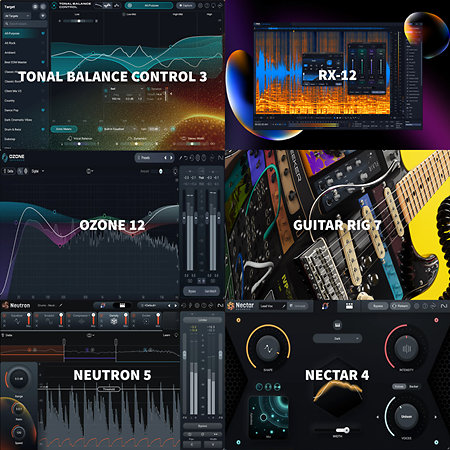Click the next arrow right of Nectar's Unison voices knob
Viewport: 450px width, 450px height.
(435, 417)
